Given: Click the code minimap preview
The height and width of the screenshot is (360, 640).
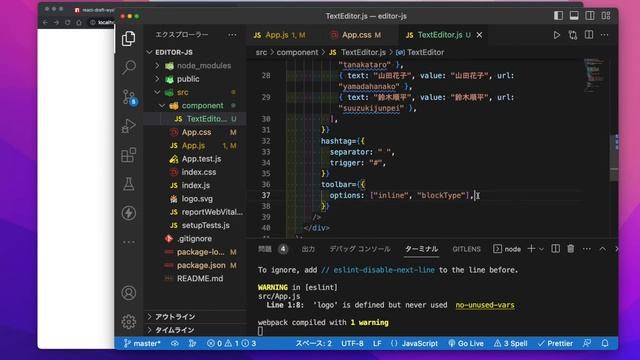Looking at the screenshot, I should (595, 76).
